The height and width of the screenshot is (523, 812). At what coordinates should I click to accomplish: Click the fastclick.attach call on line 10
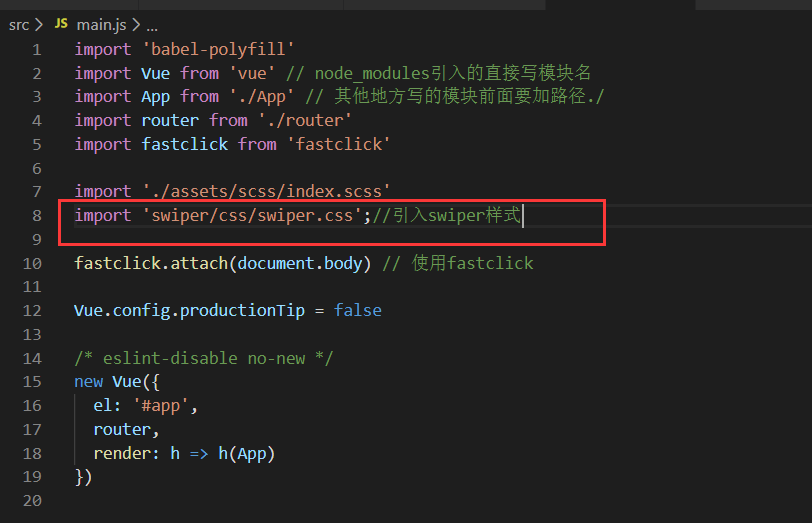[x=151, y=263]
